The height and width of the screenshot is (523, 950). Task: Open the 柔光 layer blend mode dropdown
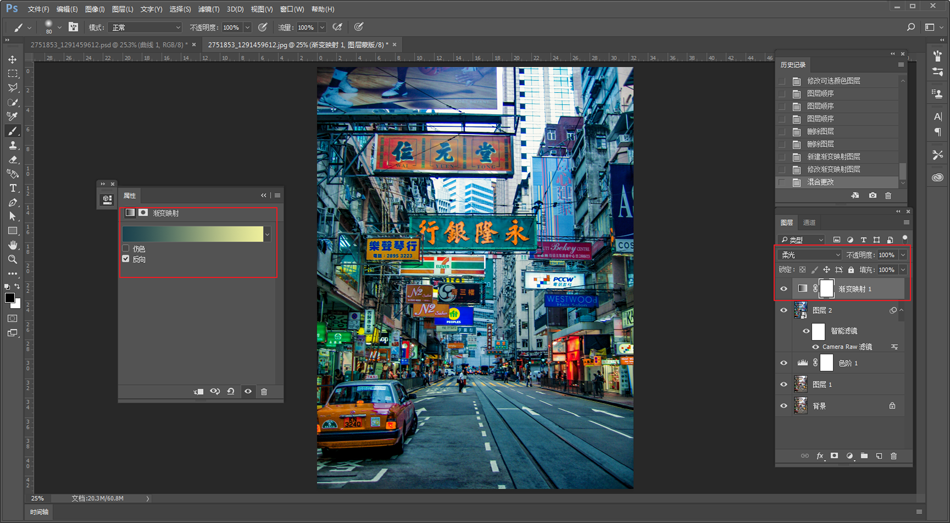tap(810, 255)
